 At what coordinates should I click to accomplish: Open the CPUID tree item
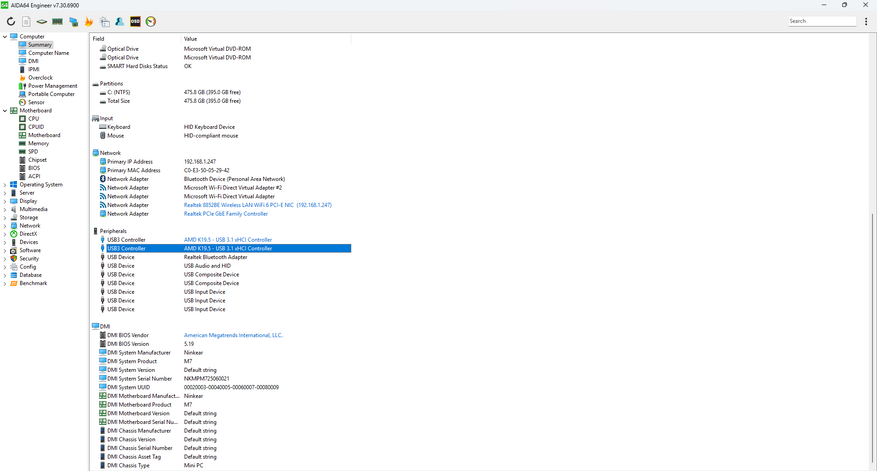[36, 127]
